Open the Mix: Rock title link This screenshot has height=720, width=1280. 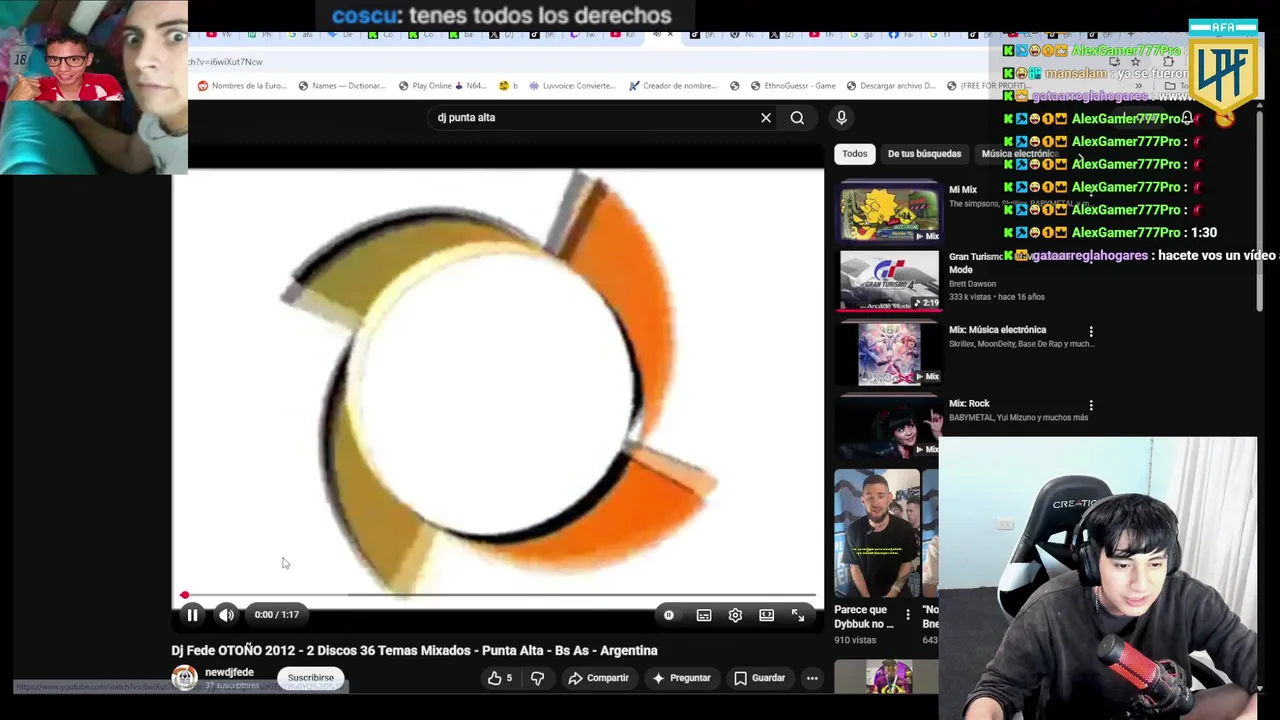tap(969, 403)
